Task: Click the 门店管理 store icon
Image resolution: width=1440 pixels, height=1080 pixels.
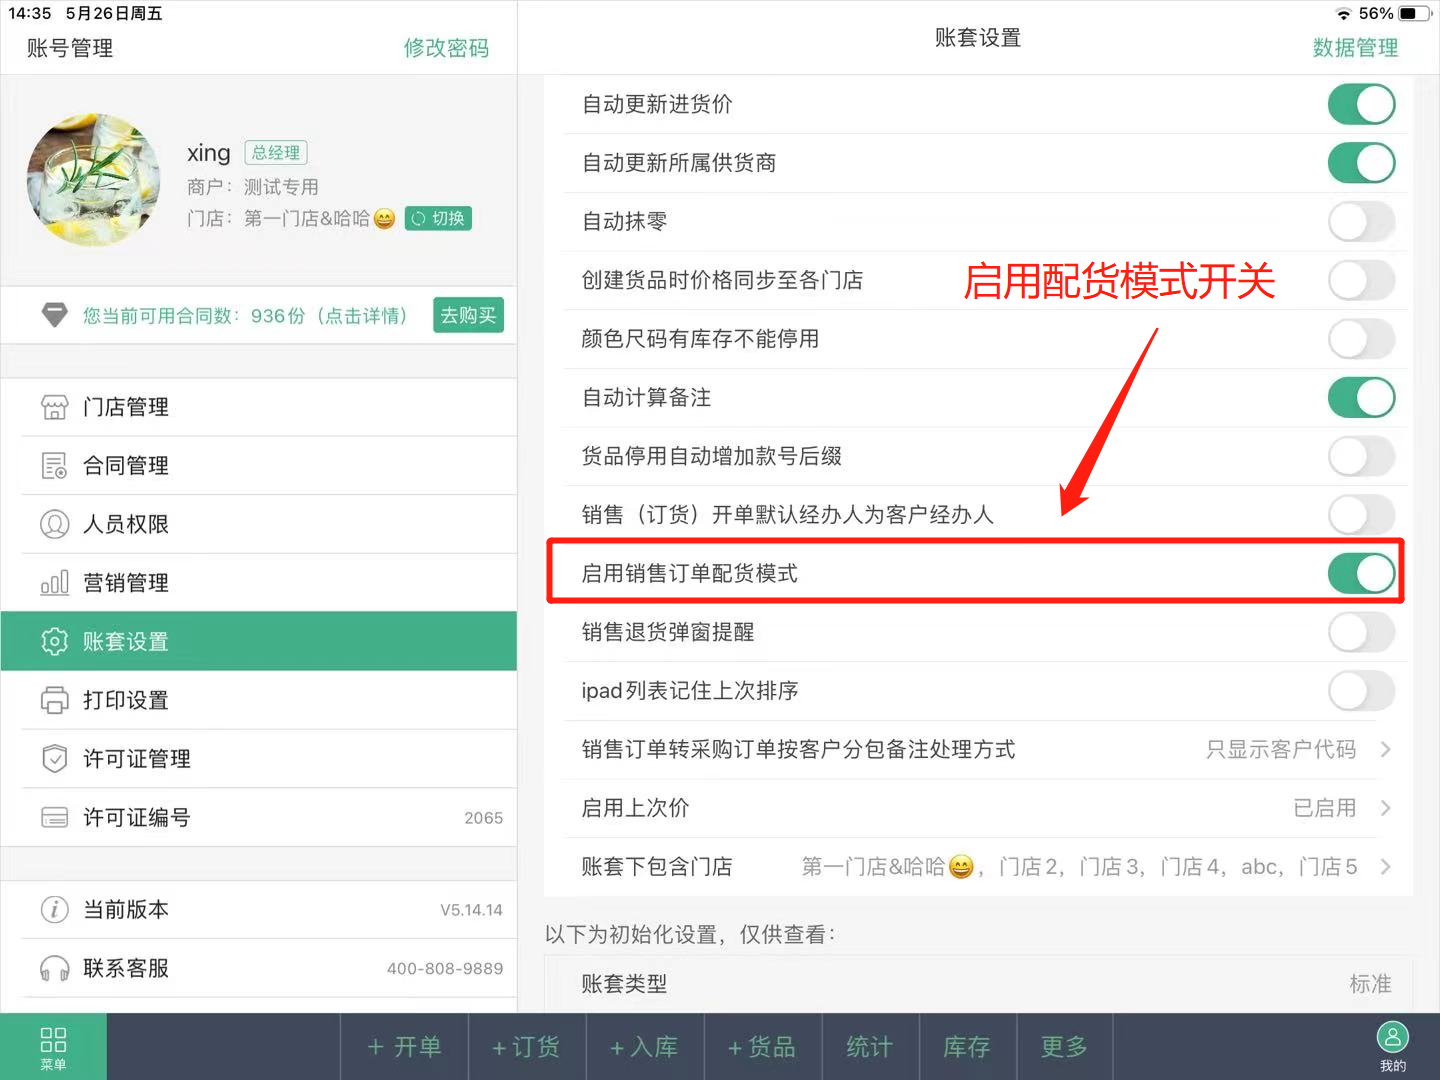Action: point(54,407)
